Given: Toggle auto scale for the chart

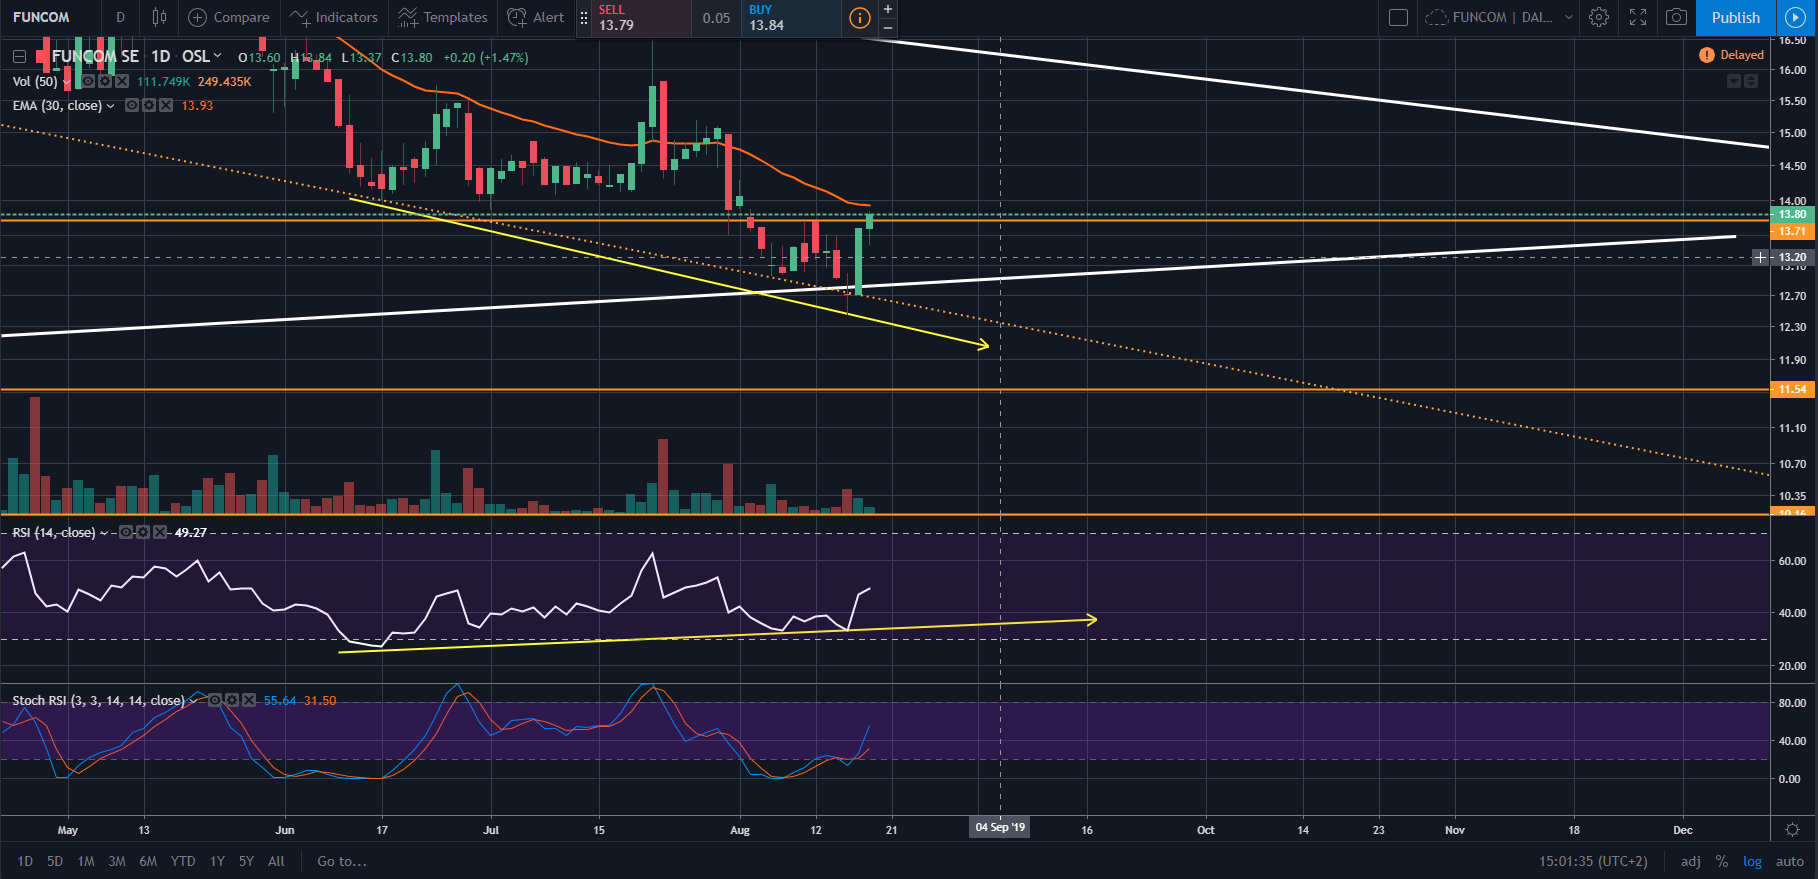Looking at the screenshot, I should [1789, 861].
